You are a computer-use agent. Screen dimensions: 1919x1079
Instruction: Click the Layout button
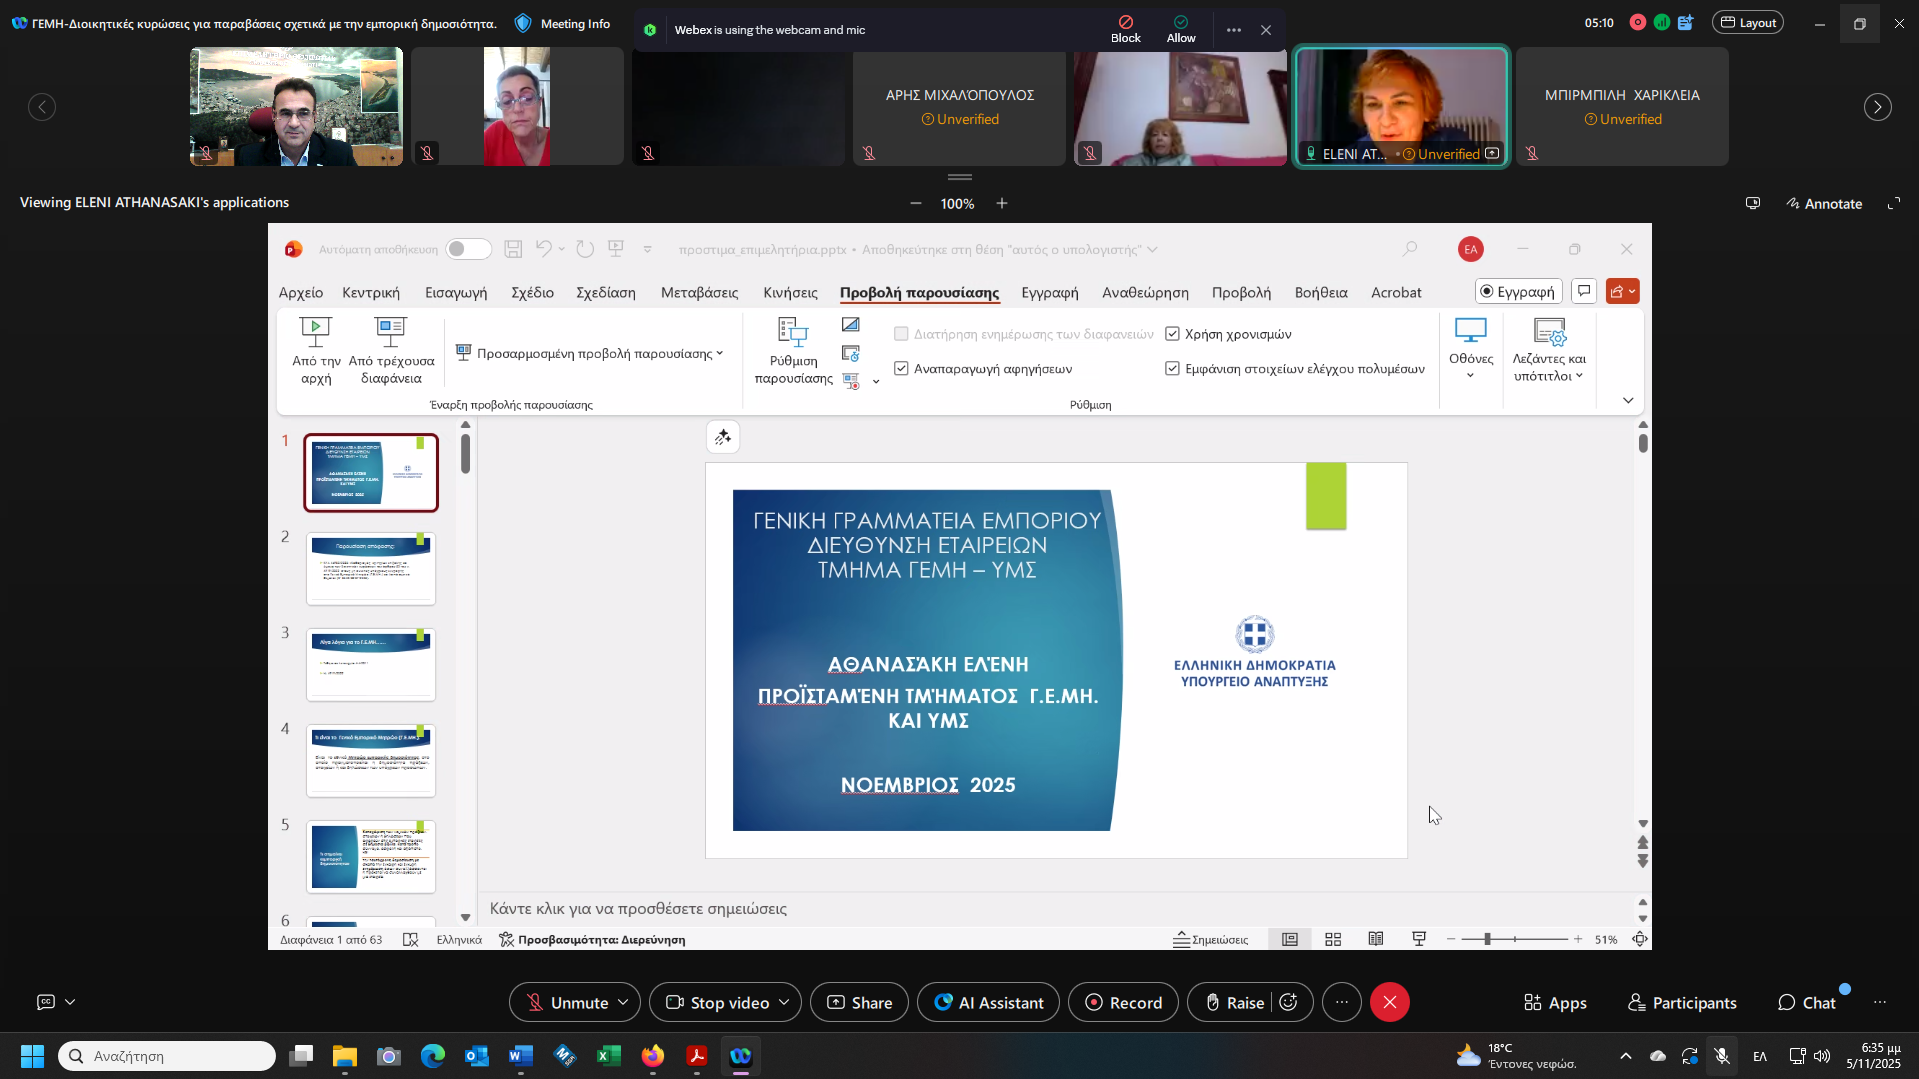coord(1747,22)
